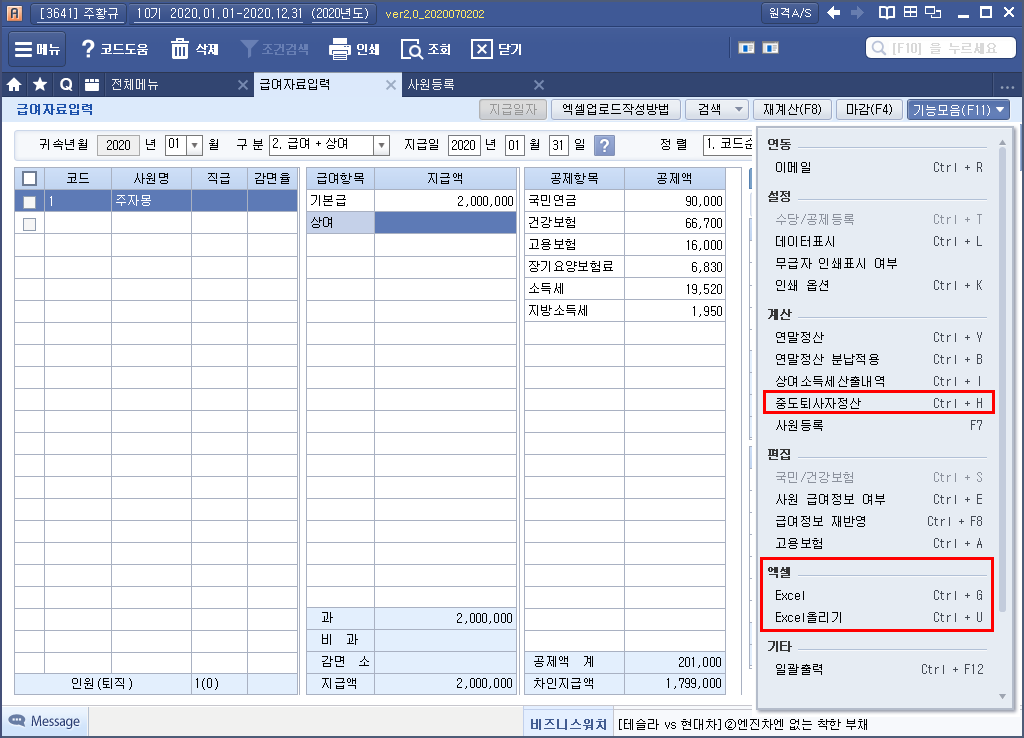The image size is (1024, 738).
Task: Open the 정렬 코드순 combo box
Action: [x=728, y=144]
